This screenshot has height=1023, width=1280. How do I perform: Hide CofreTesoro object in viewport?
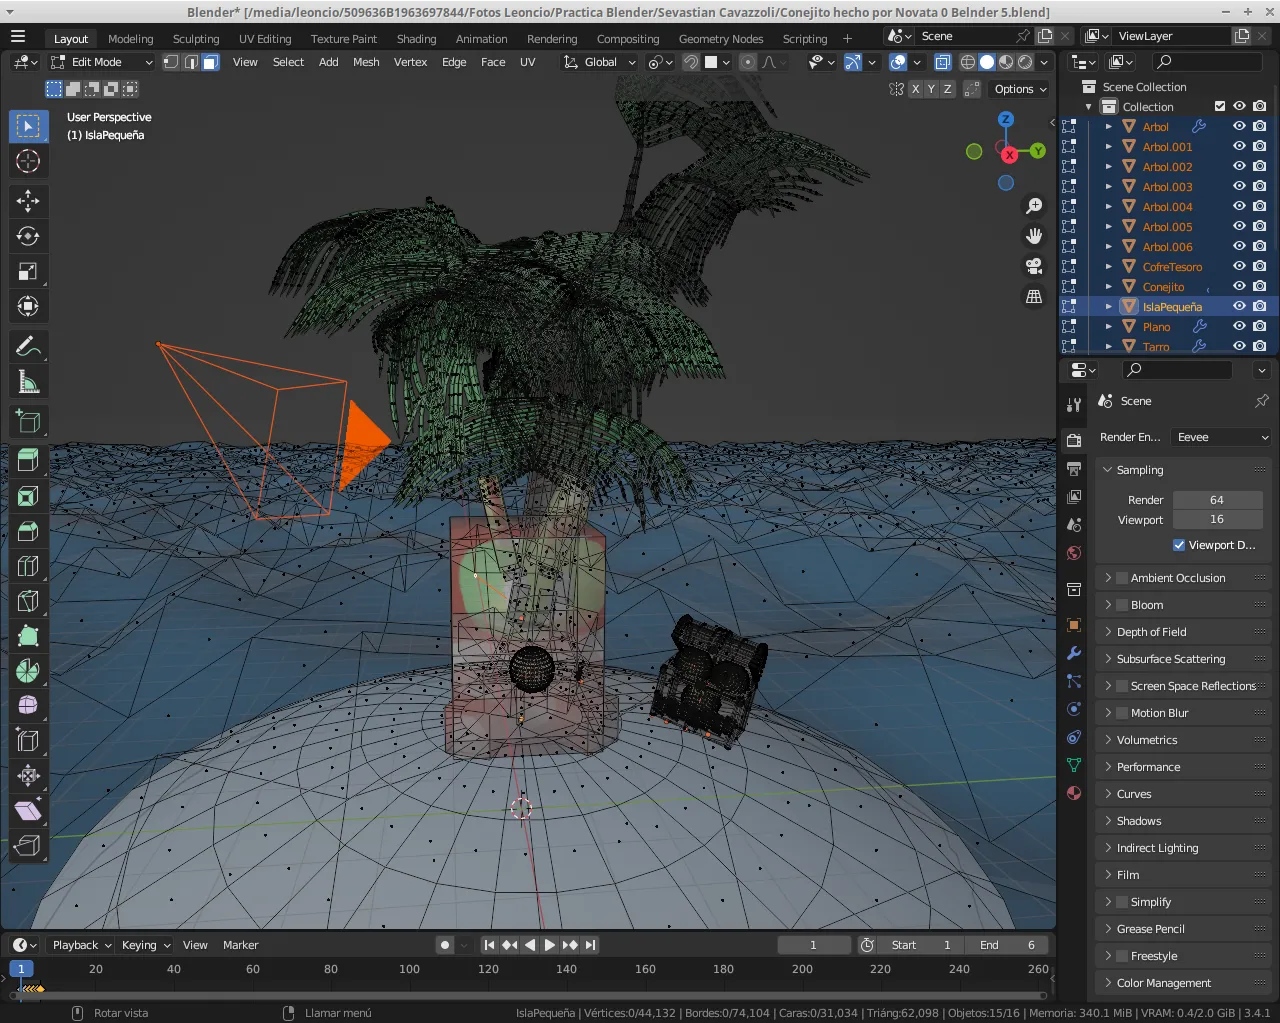pos(1239,267)
